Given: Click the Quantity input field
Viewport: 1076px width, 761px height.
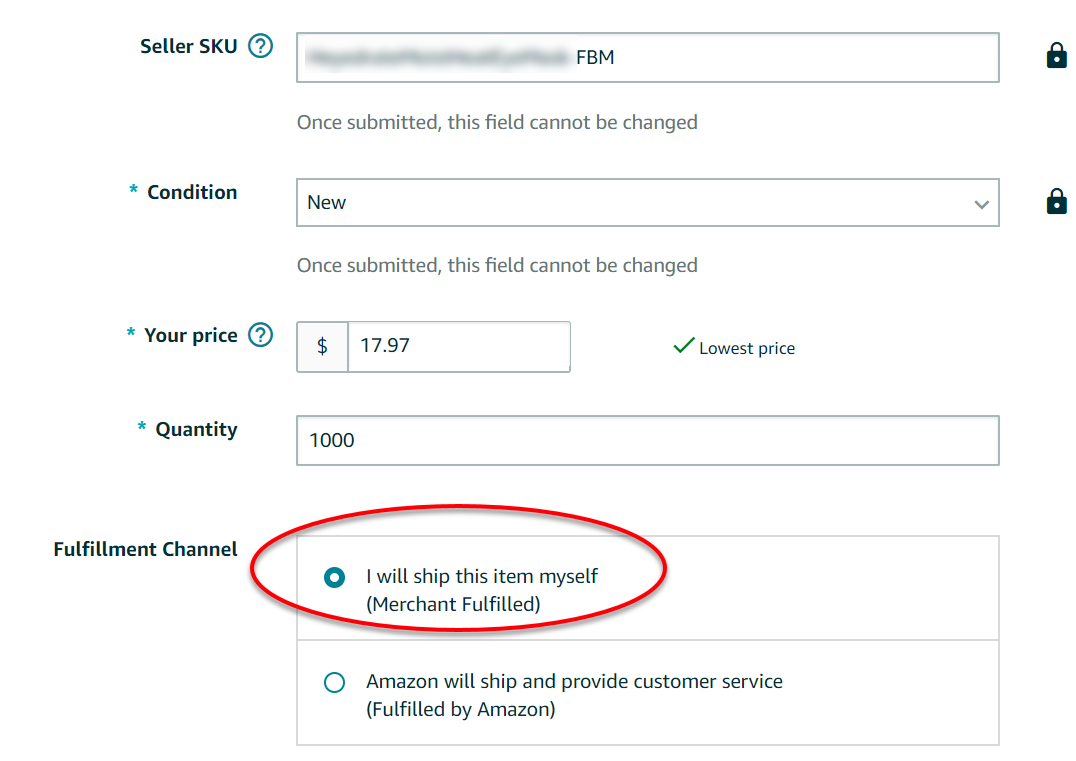Looking at the screenshot, I should coord(647,441).
